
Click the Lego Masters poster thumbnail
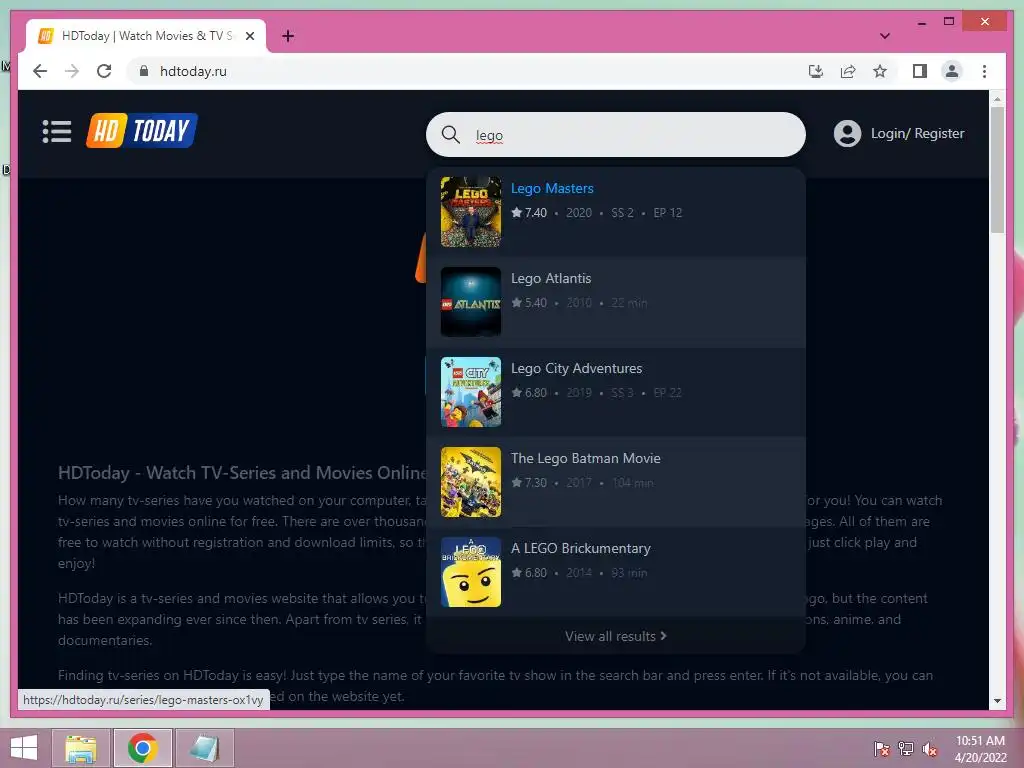[471, 212]
